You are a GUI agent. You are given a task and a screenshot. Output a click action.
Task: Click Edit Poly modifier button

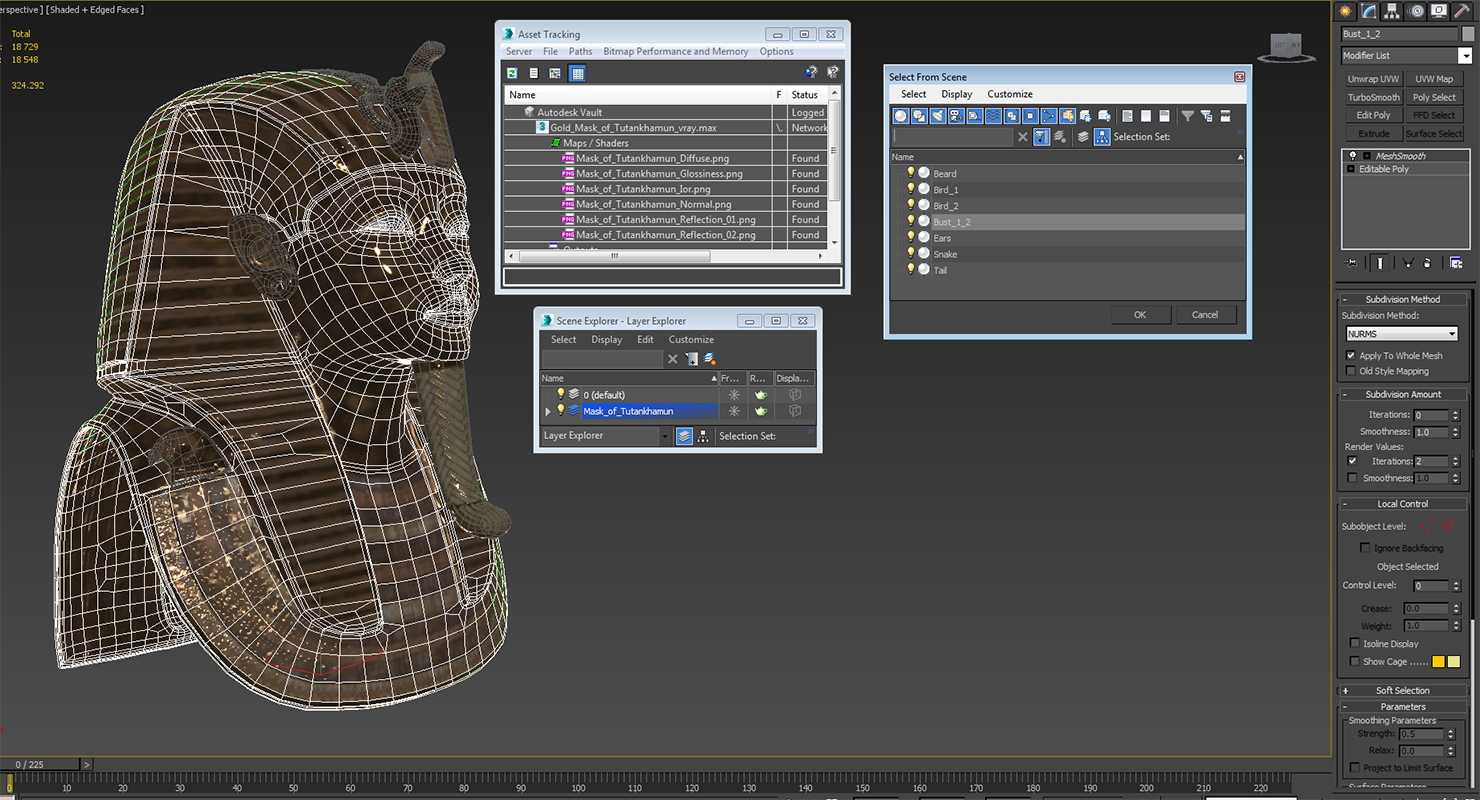[x=1373, y=115]
